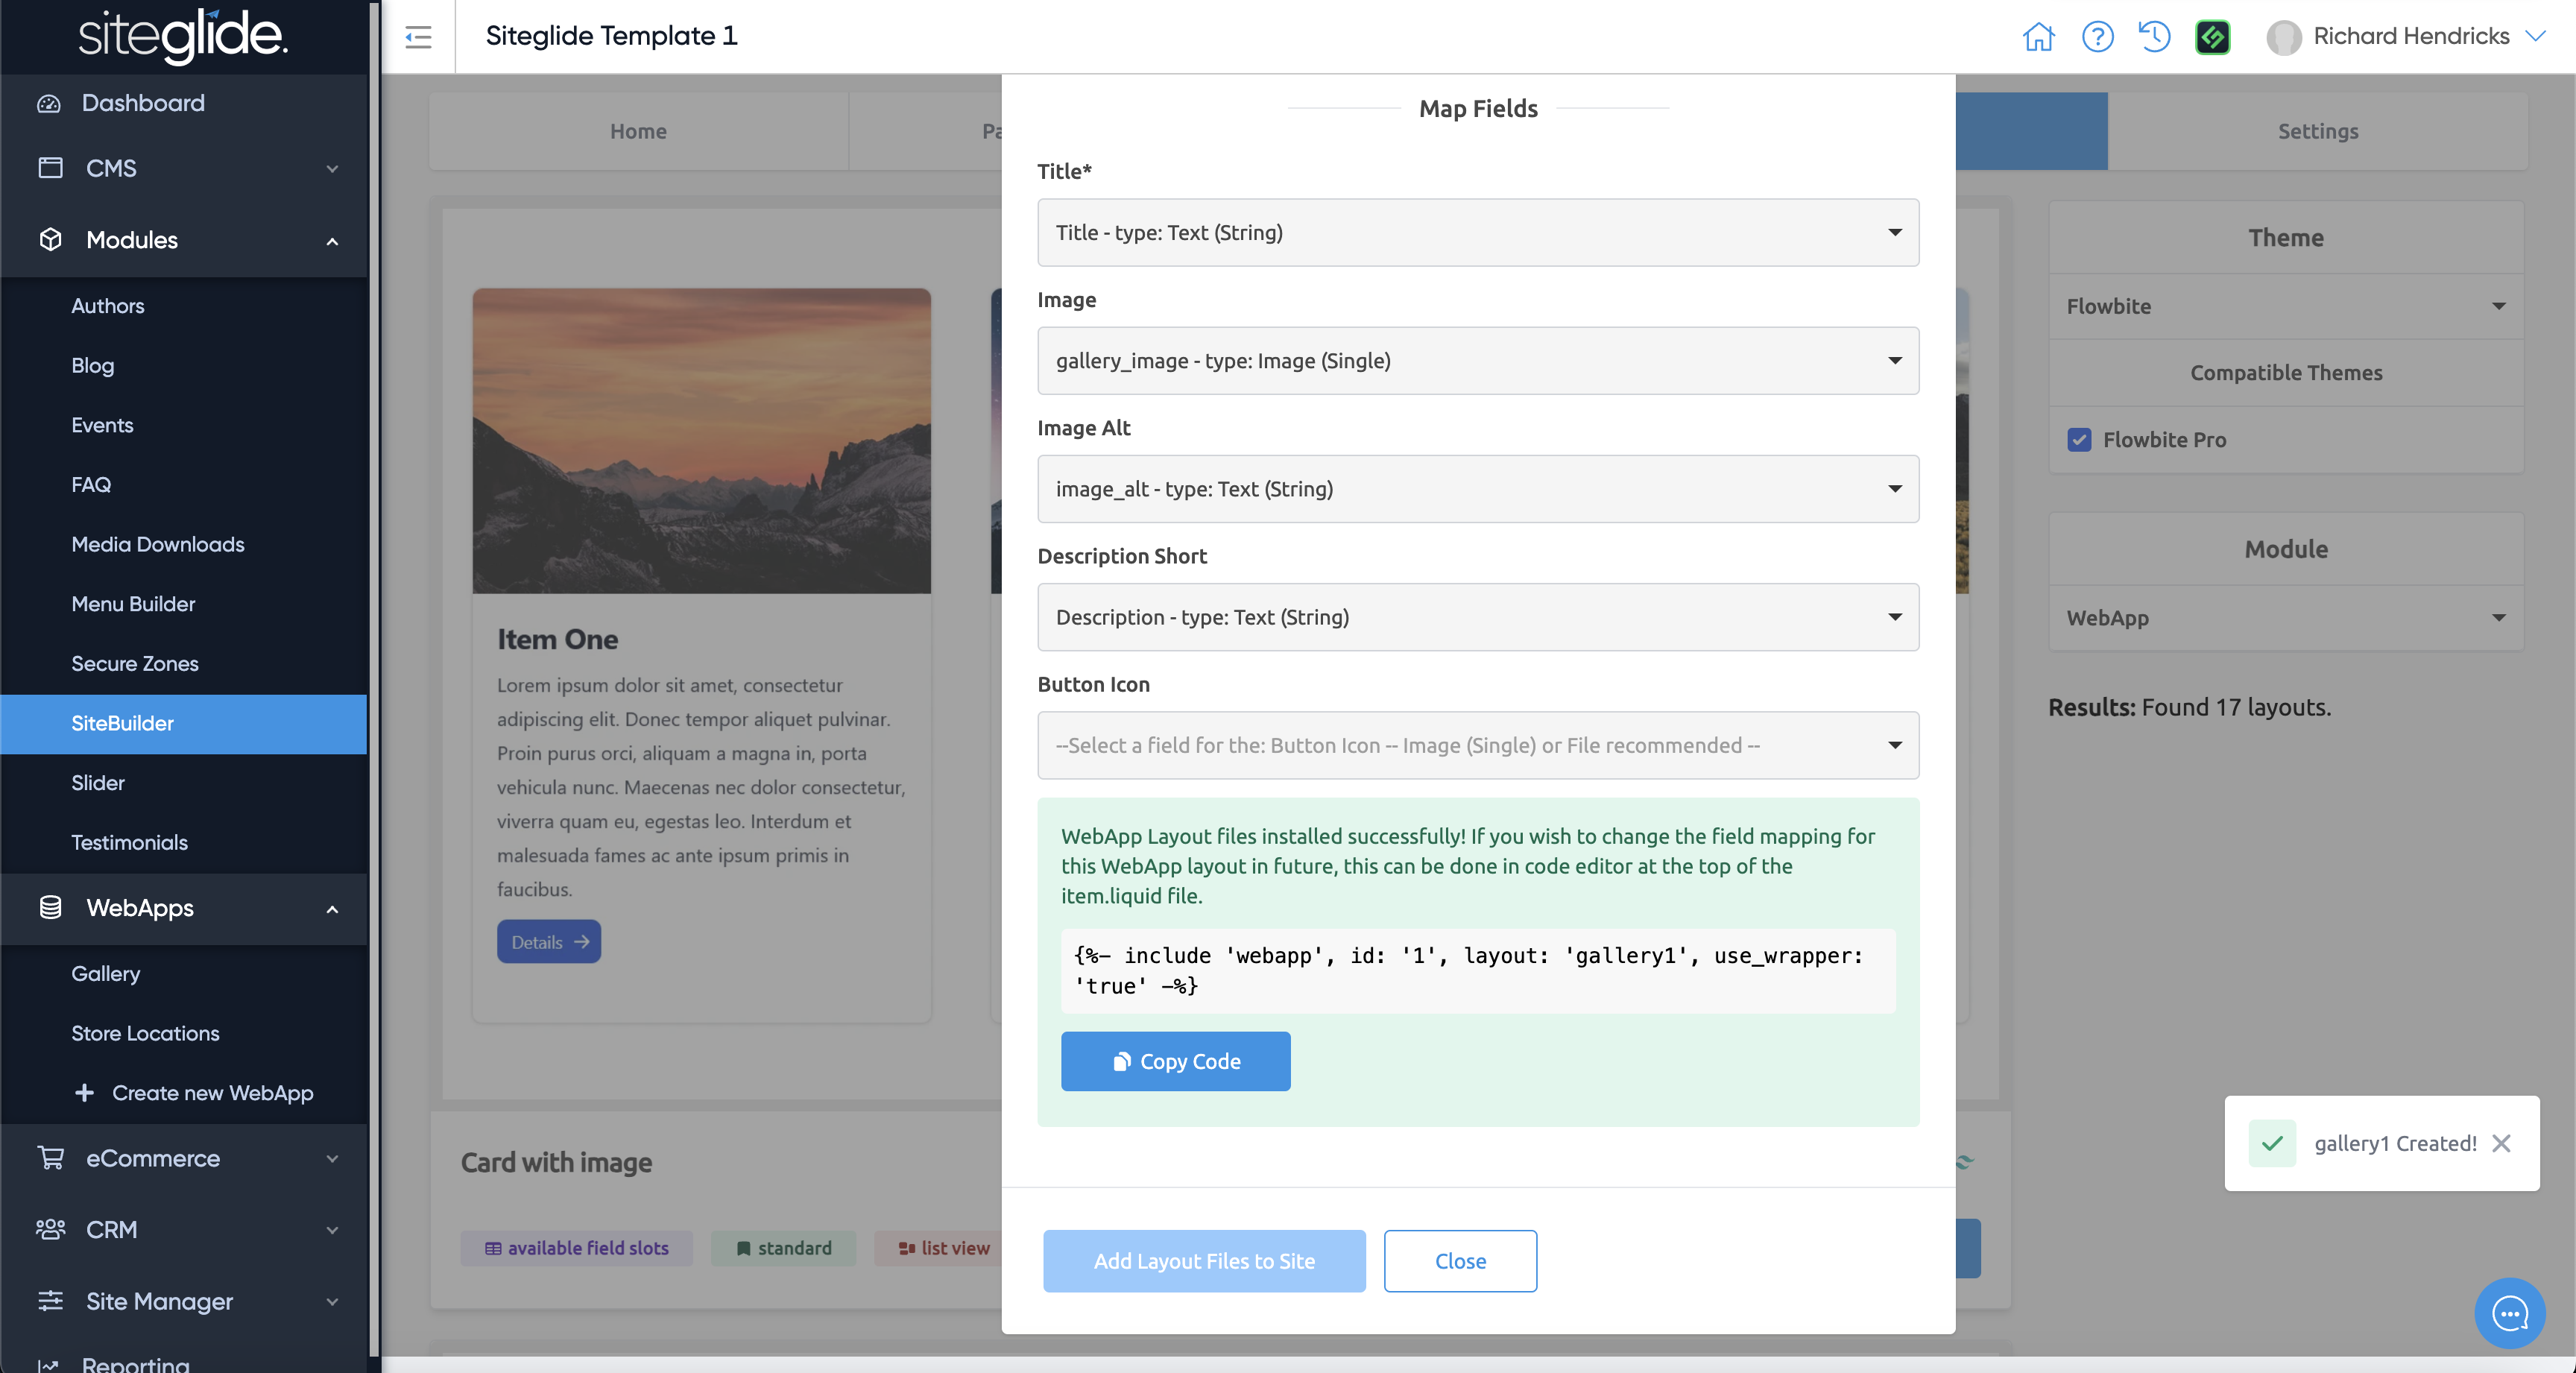Image resolution: width=2576 pixels, height=1373 pixels.
Task: Open the Testimonials module menu item
Action: 129,842
